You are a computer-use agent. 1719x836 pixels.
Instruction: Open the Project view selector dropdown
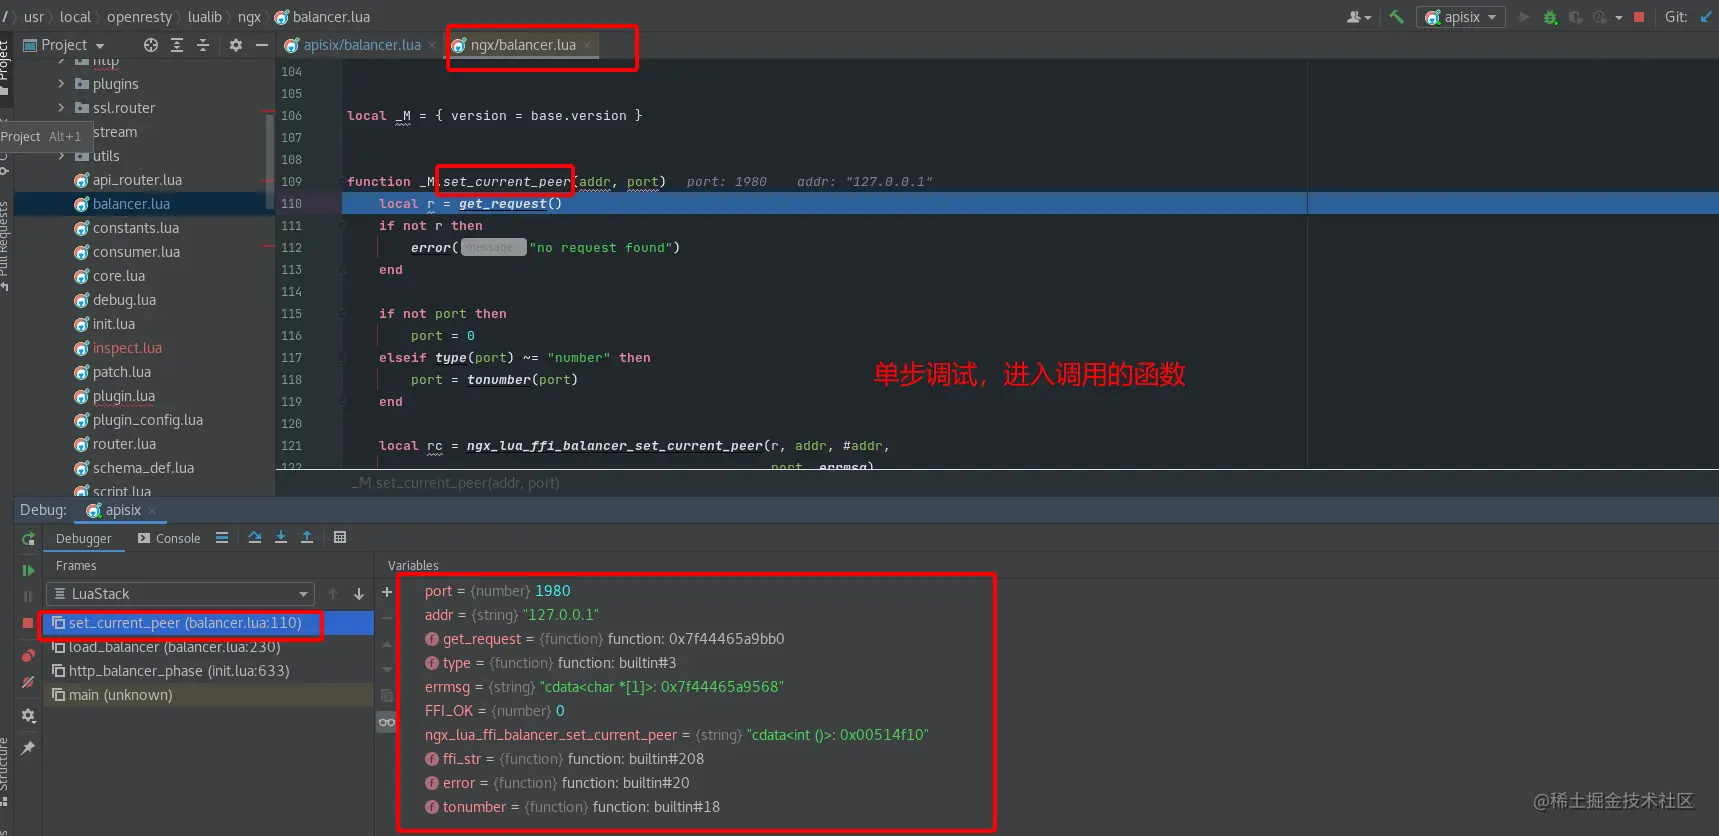pos(63,45)
